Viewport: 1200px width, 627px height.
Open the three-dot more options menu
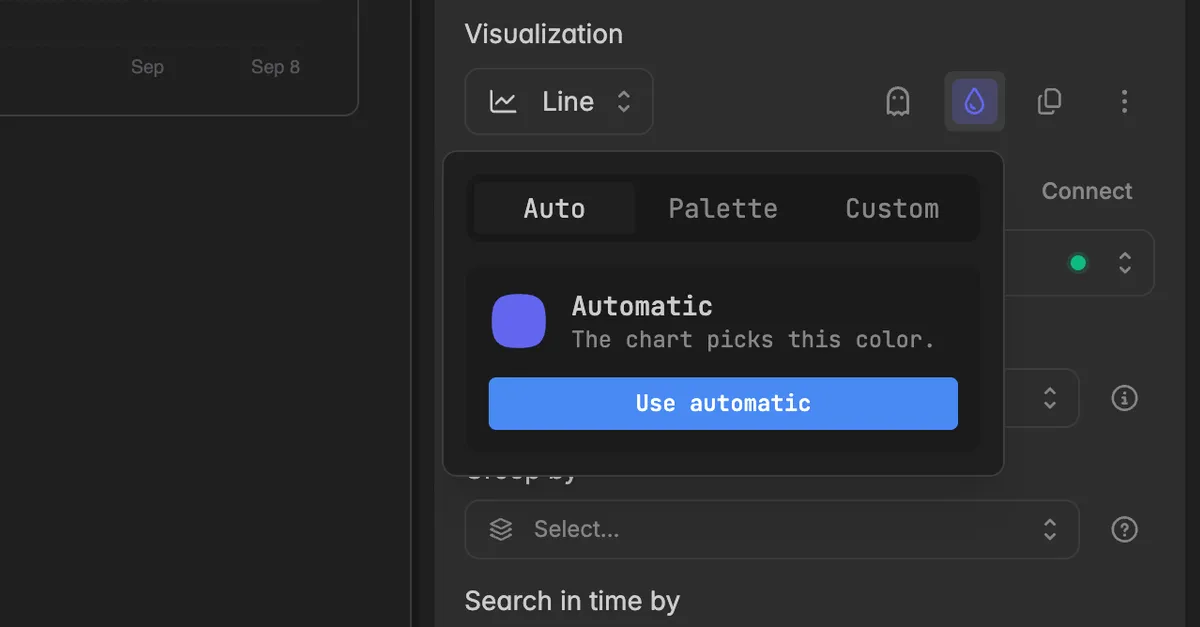(1124, 101)
